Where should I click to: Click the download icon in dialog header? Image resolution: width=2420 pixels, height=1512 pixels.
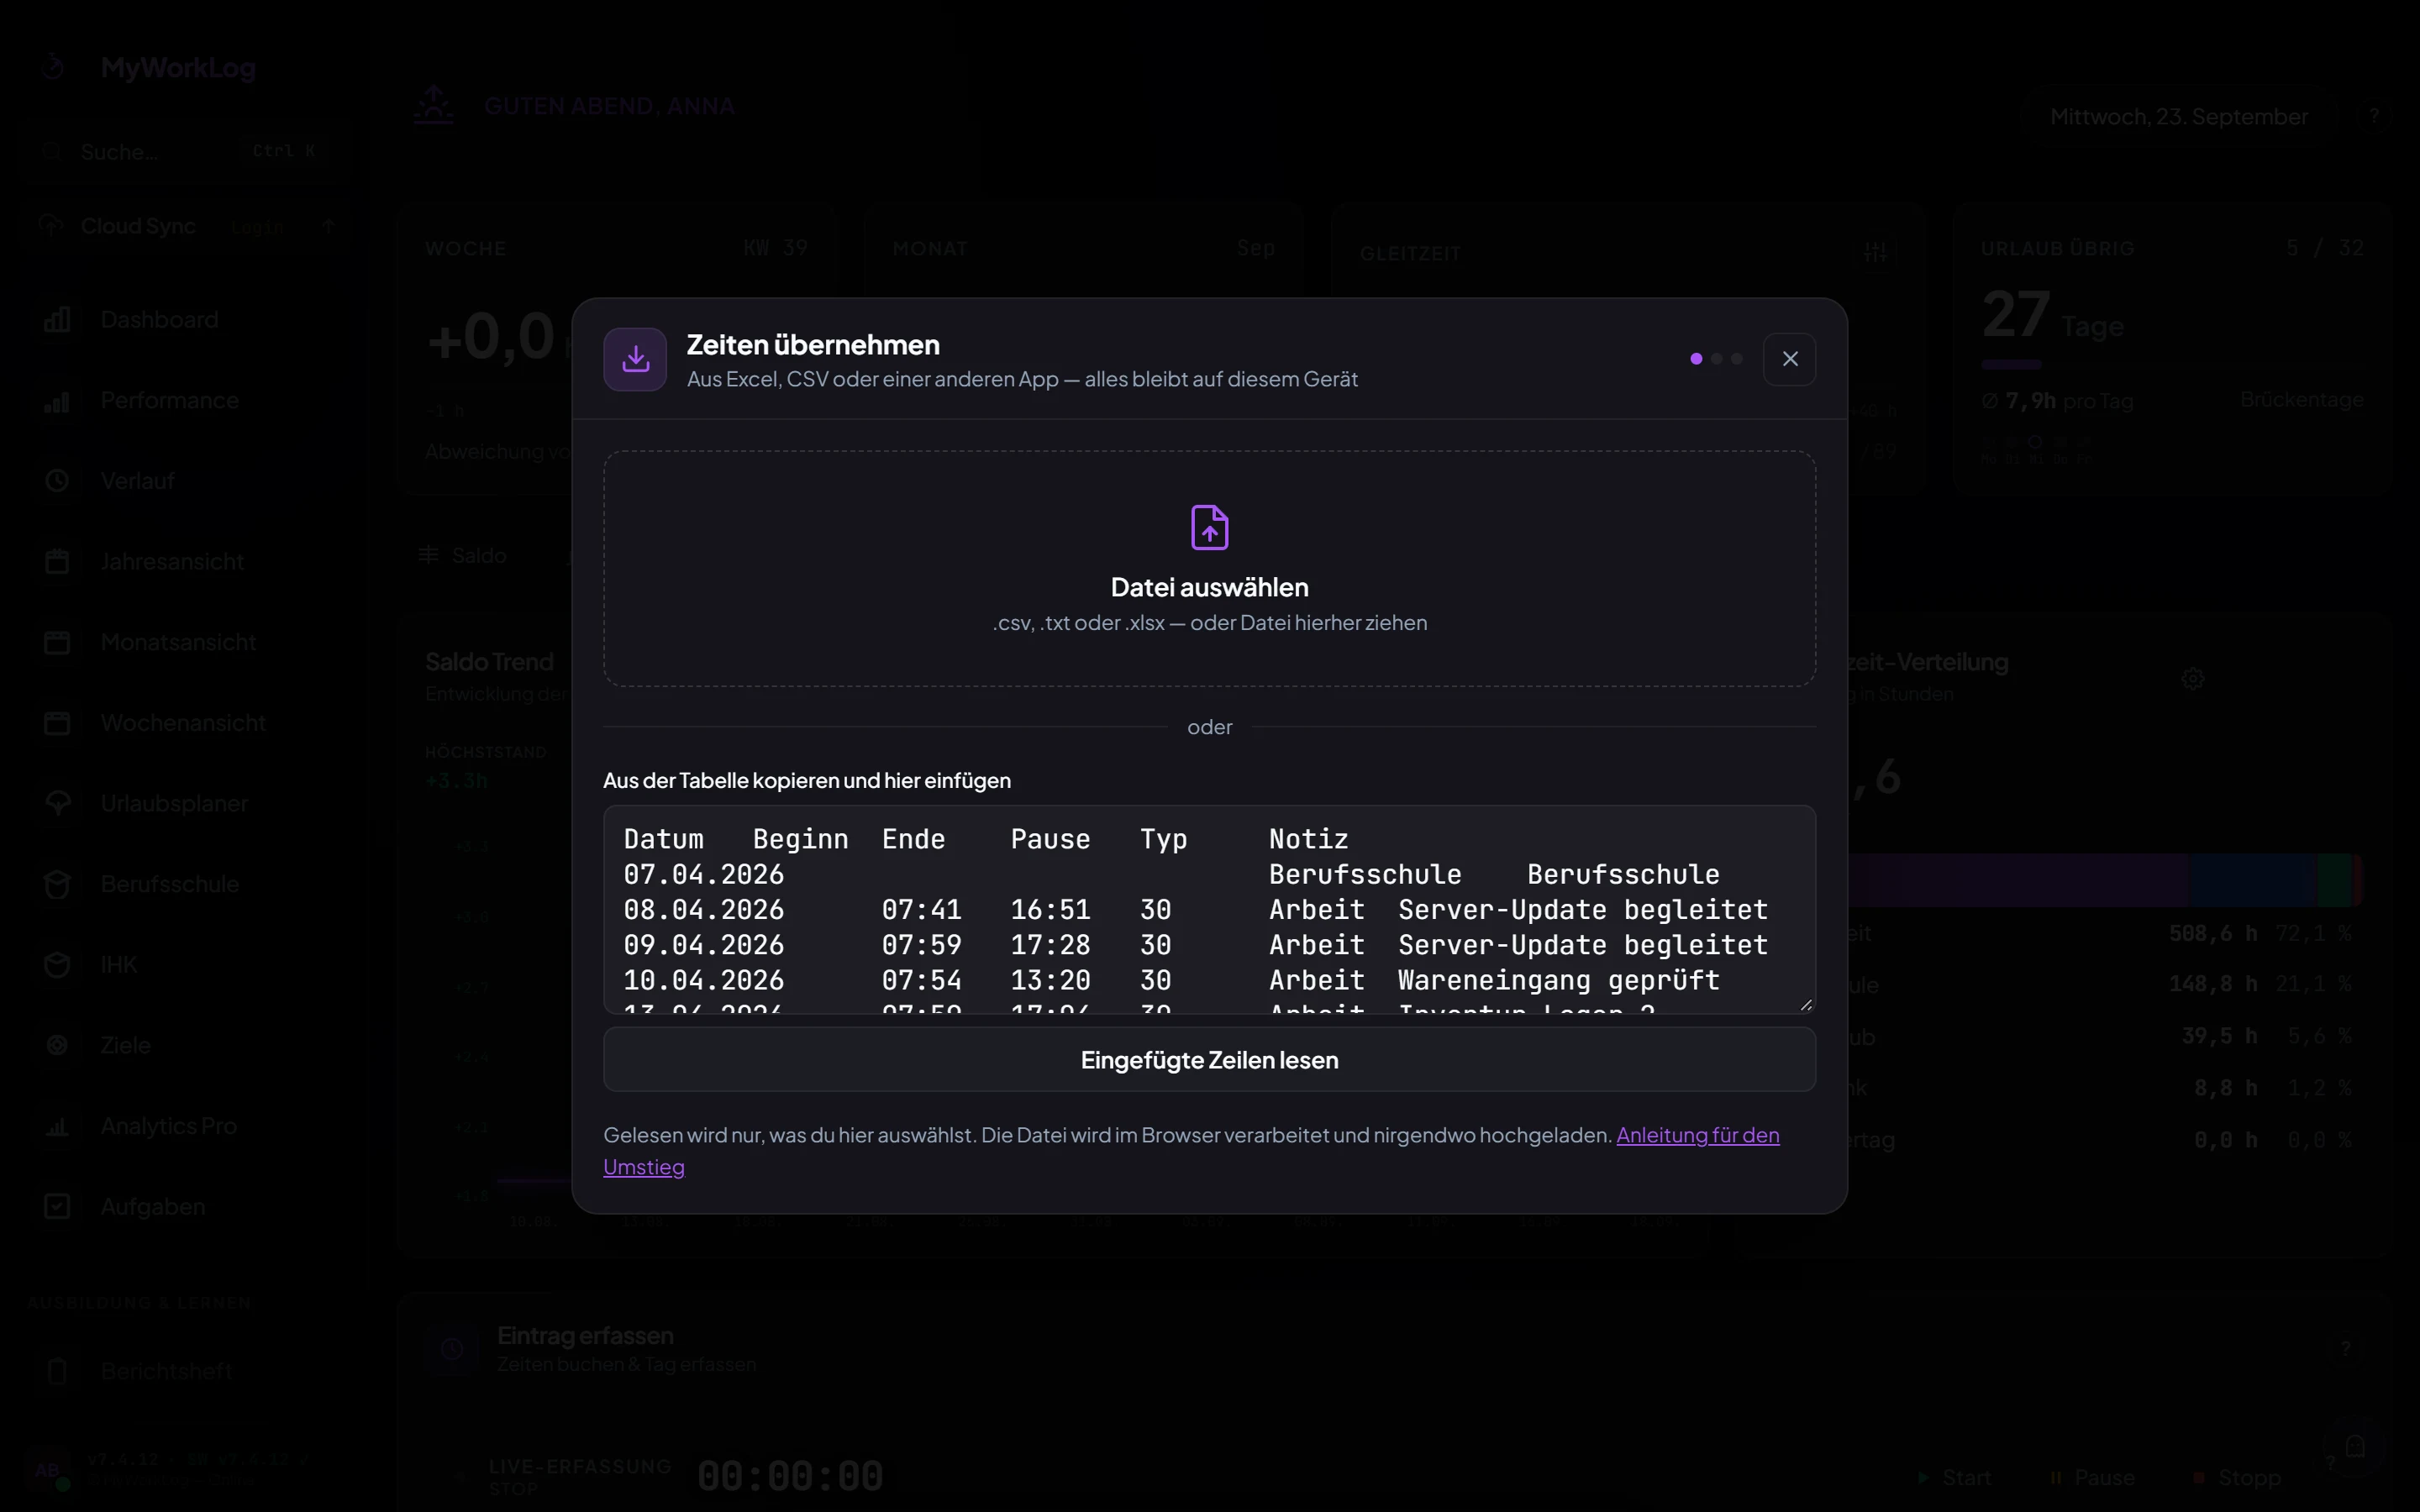point(635,359)
